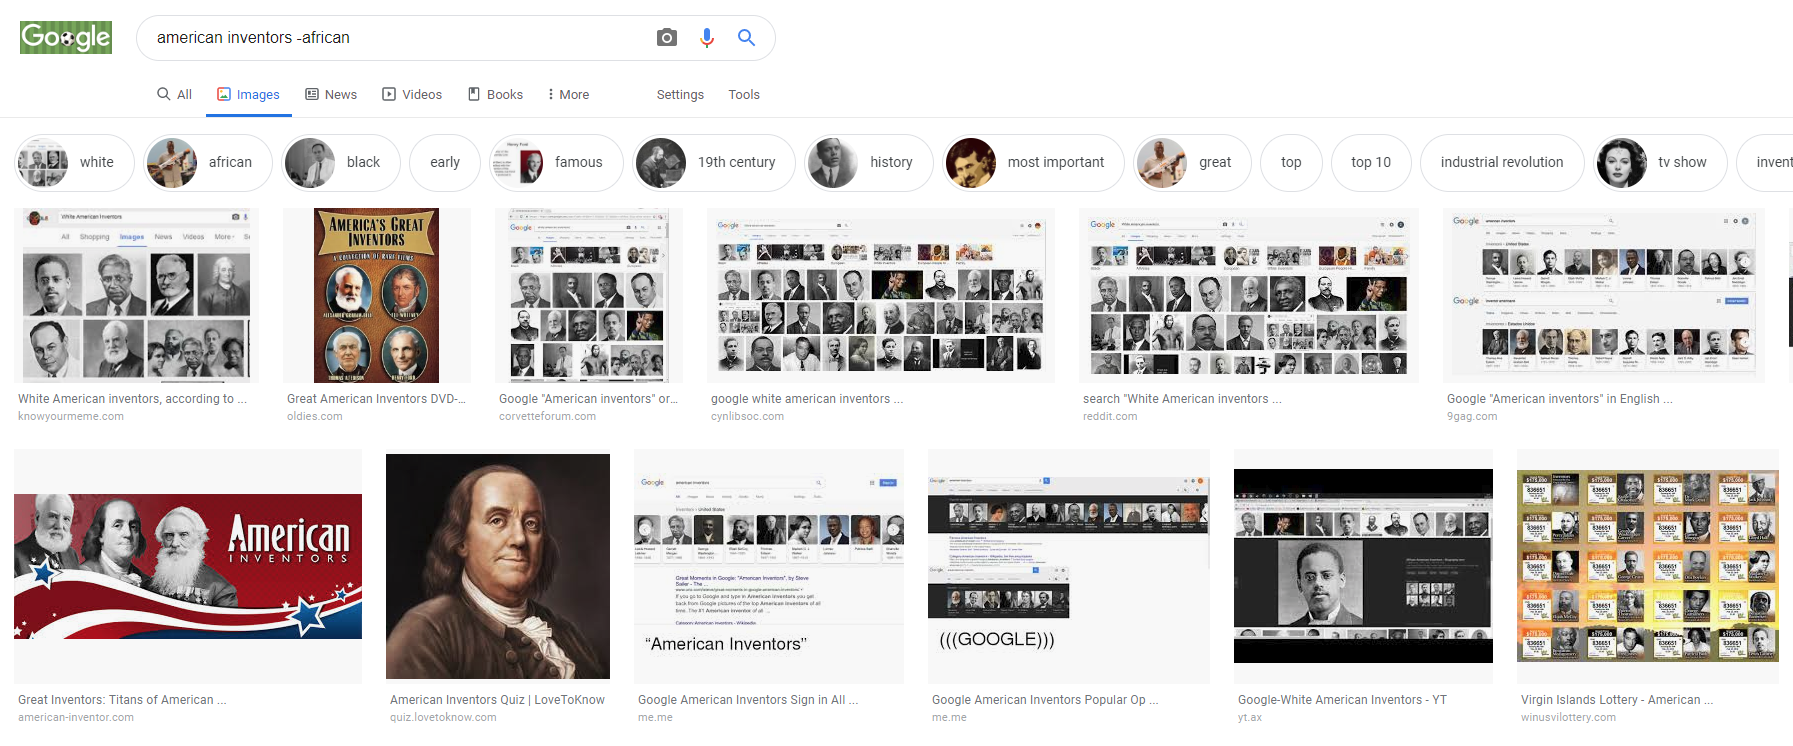The height and width of the screenshot is (746, 1793).
Task: Open the Virgin Islands Lottery image
Action: coord(1648,566)
